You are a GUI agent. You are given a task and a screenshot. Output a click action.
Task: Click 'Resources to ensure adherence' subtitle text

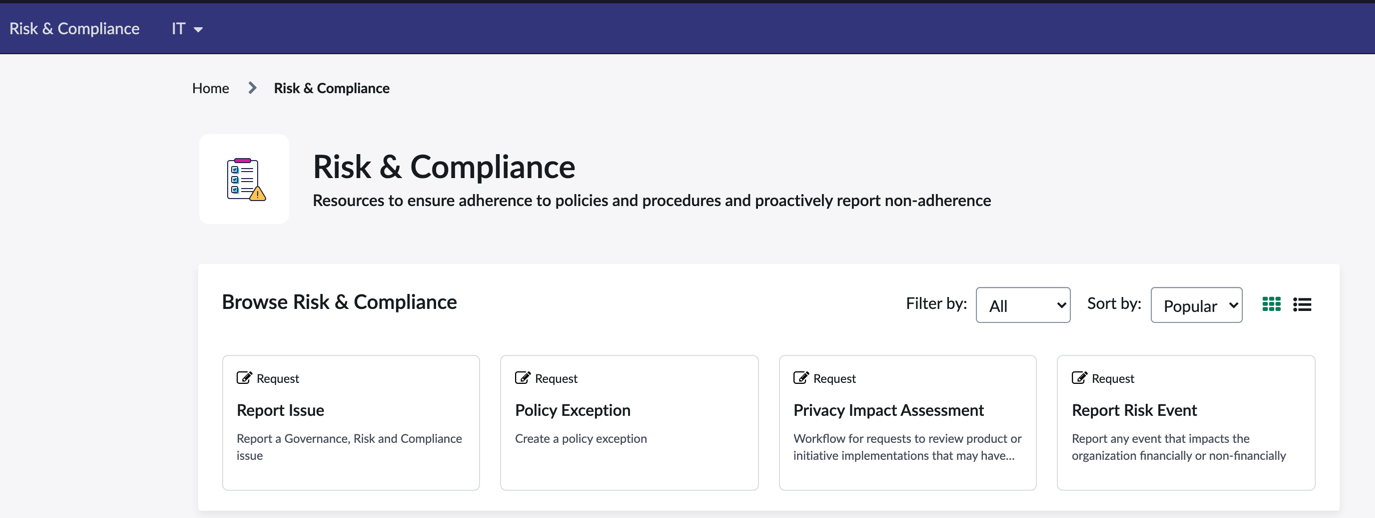(x=652, y=200)
